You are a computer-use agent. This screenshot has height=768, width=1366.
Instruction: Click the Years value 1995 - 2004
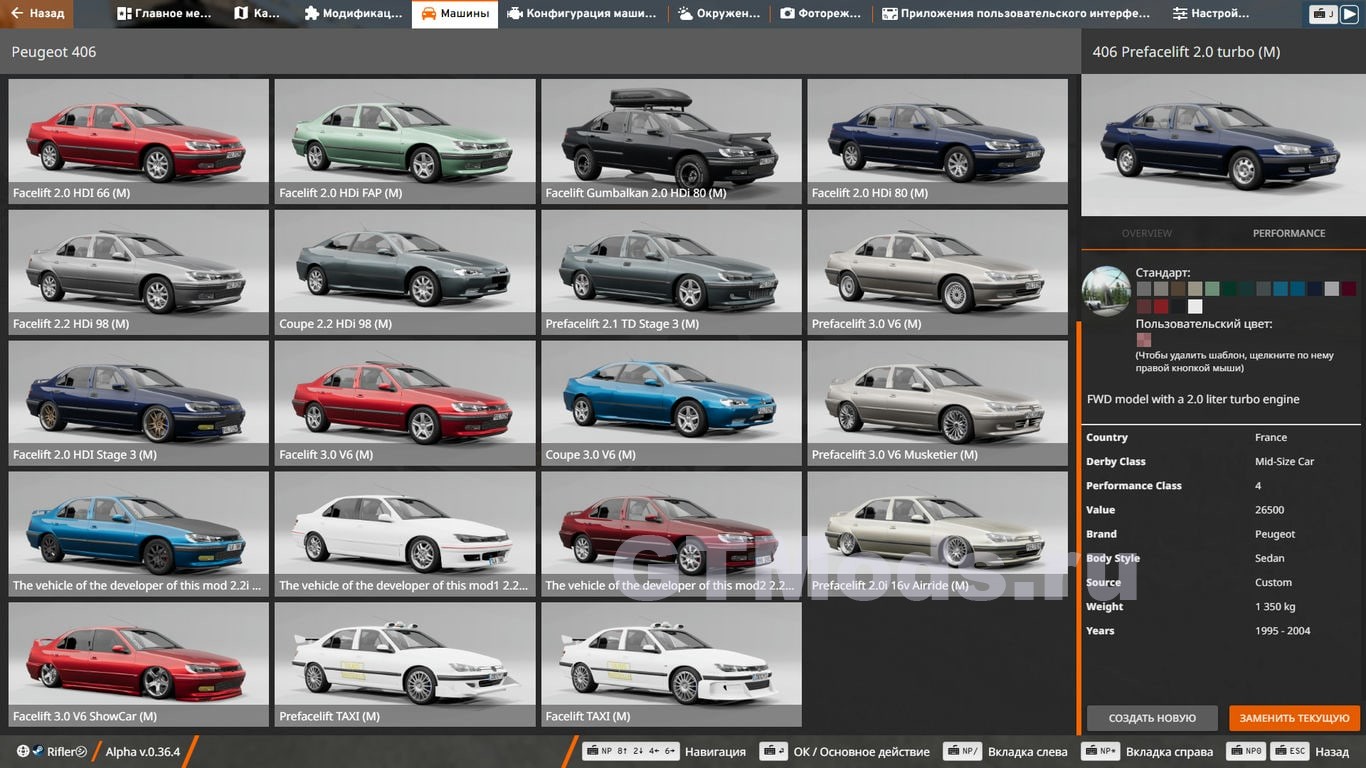click(1283, 630)
